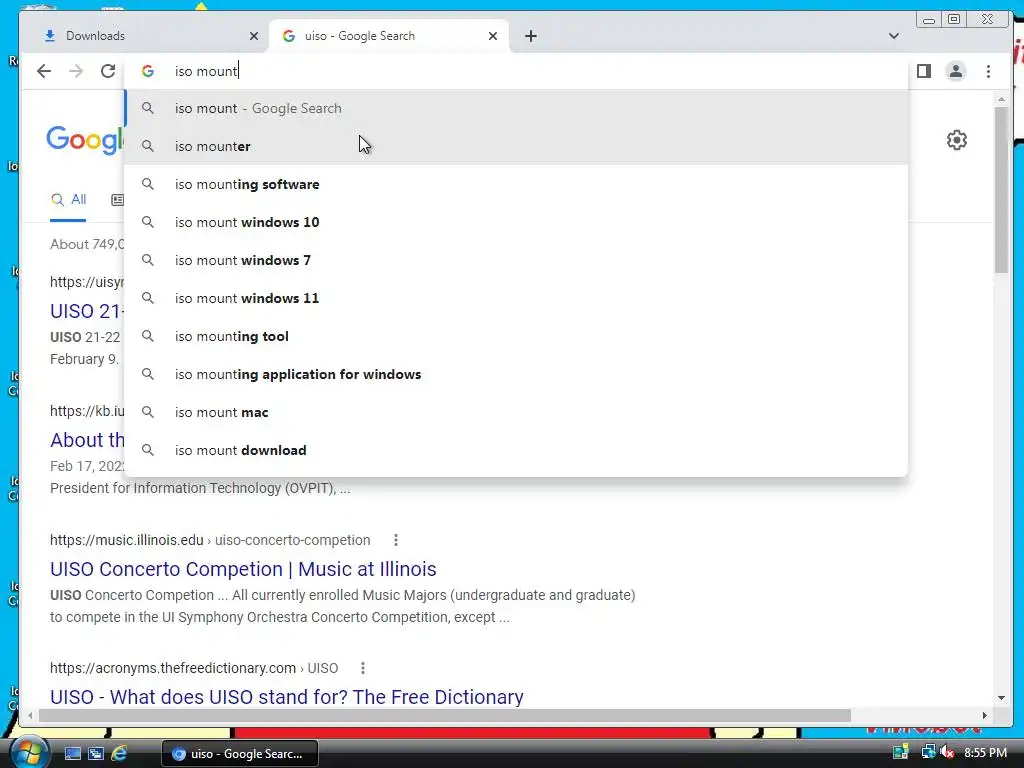Reload the current page

click(x=108, y=71)
